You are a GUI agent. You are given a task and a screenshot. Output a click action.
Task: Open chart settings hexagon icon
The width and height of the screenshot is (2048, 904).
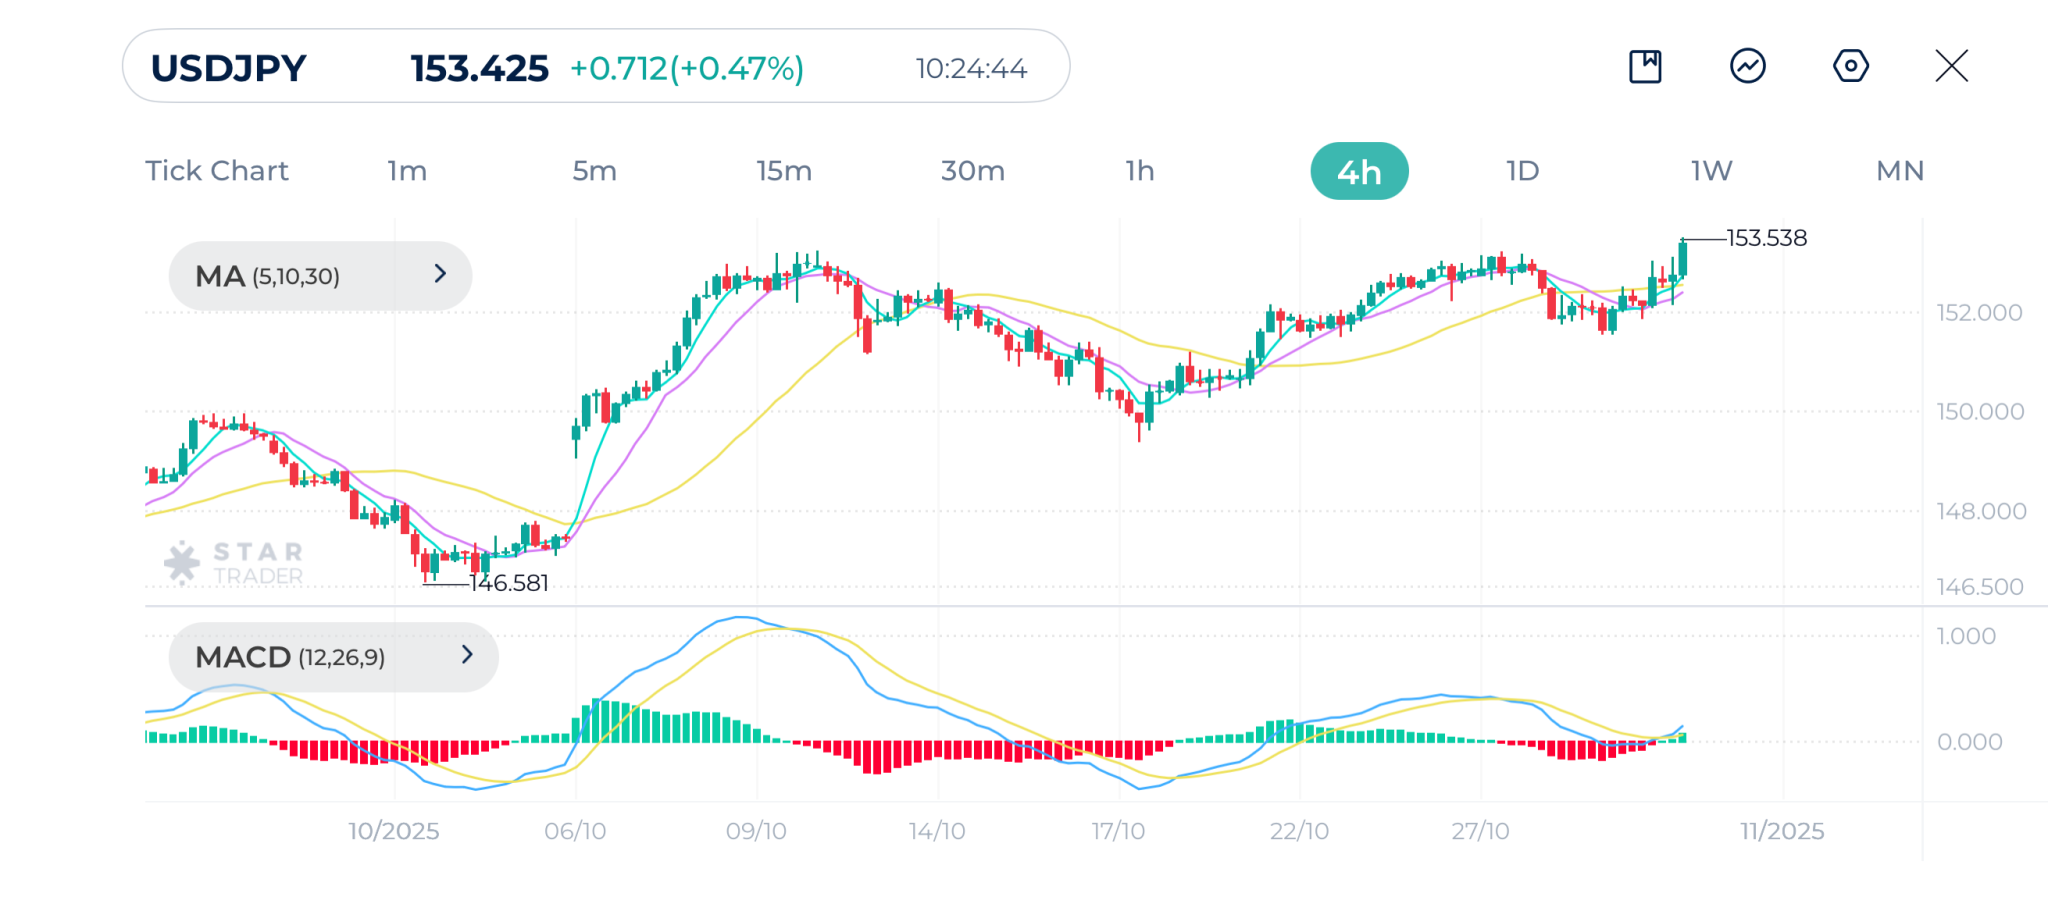click(x=1850, y=67)
